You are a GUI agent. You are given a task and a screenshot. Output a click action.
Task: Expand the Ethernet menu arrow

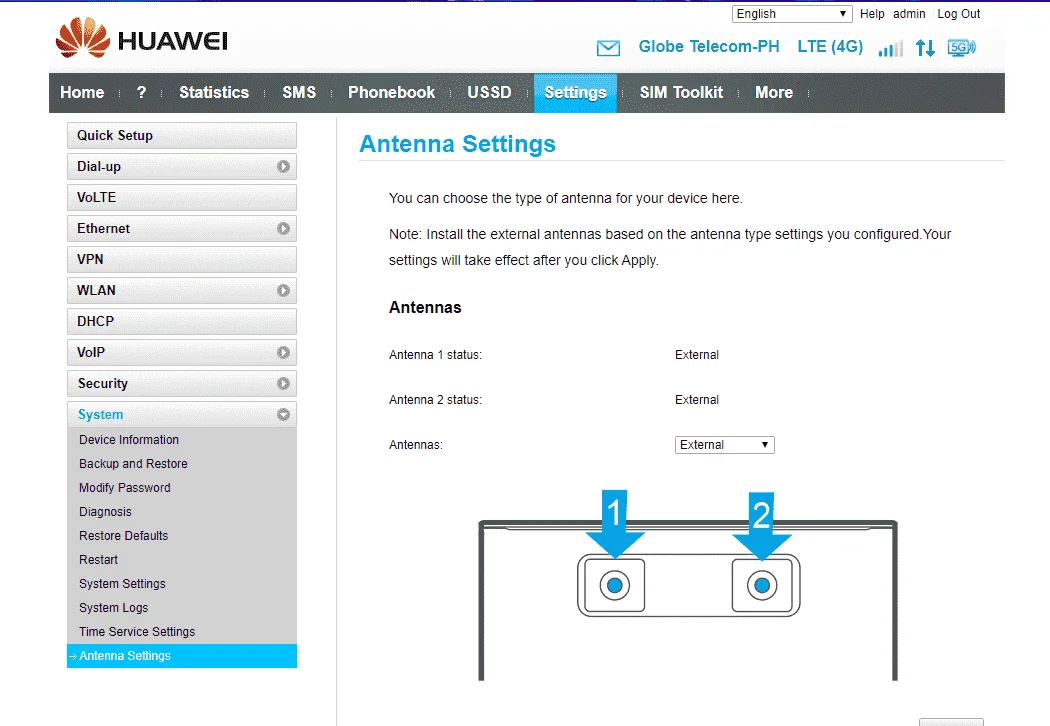click(283, 229)
